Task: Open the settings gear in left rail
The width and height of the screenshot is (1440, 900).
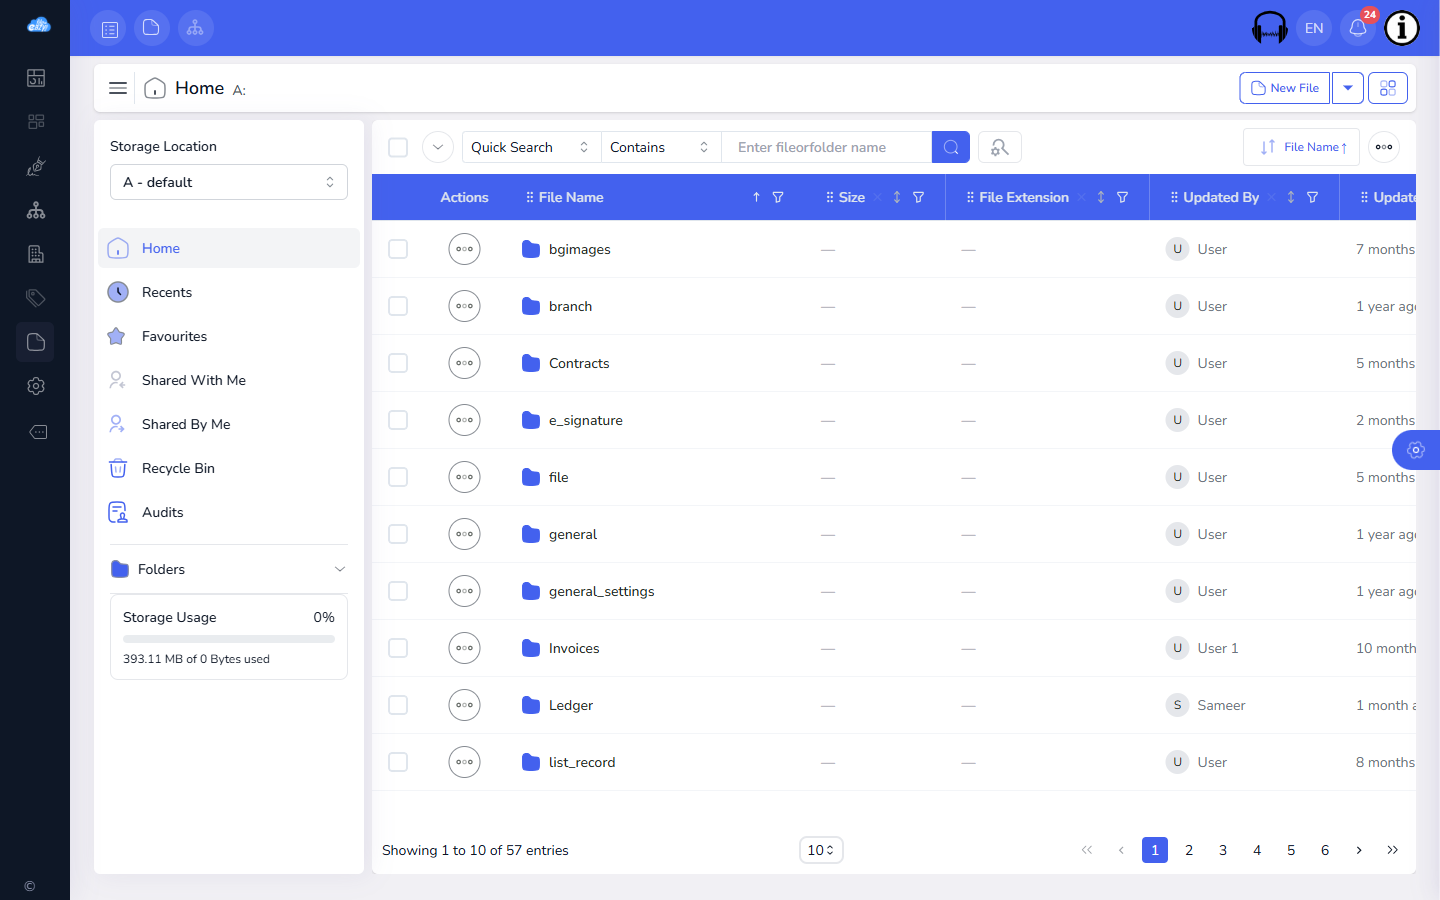Action: click(36, 386)
